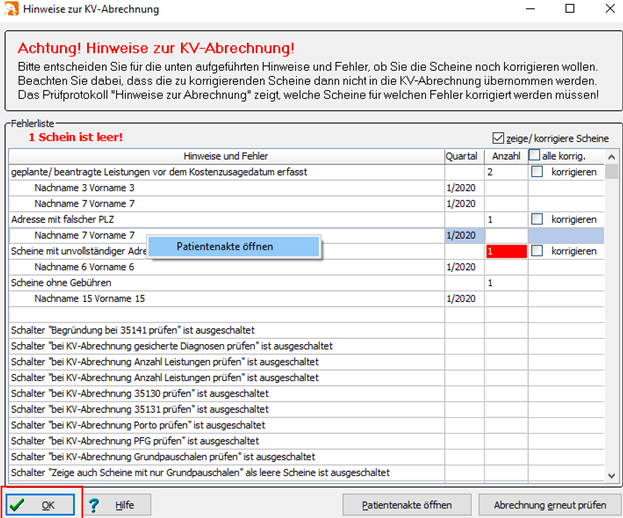
Task: Toggle the zeige/ korrigiere Scheine checkbox
Action: (x=498, y=138)
